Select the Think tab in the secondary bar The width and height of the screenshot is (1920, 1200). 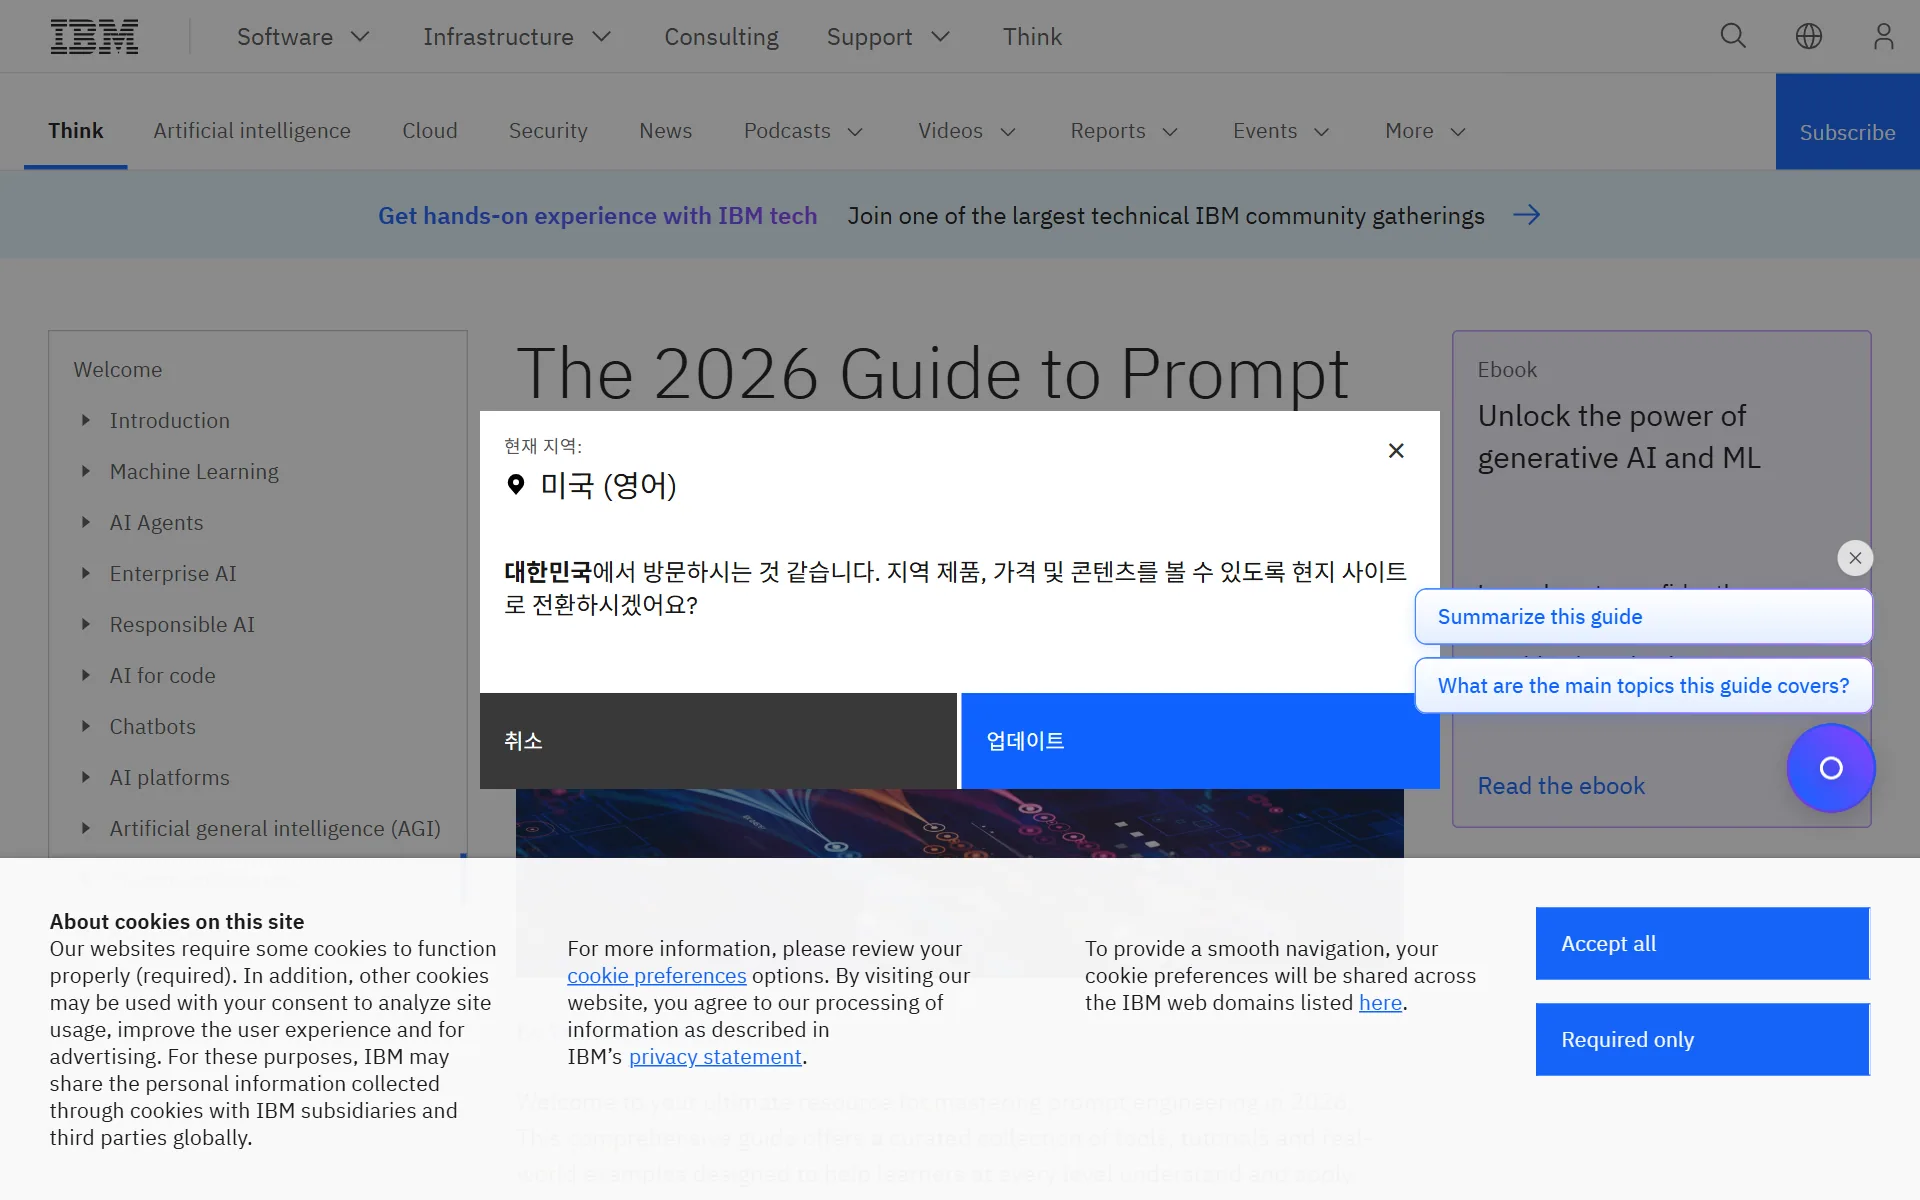point(76,131)
